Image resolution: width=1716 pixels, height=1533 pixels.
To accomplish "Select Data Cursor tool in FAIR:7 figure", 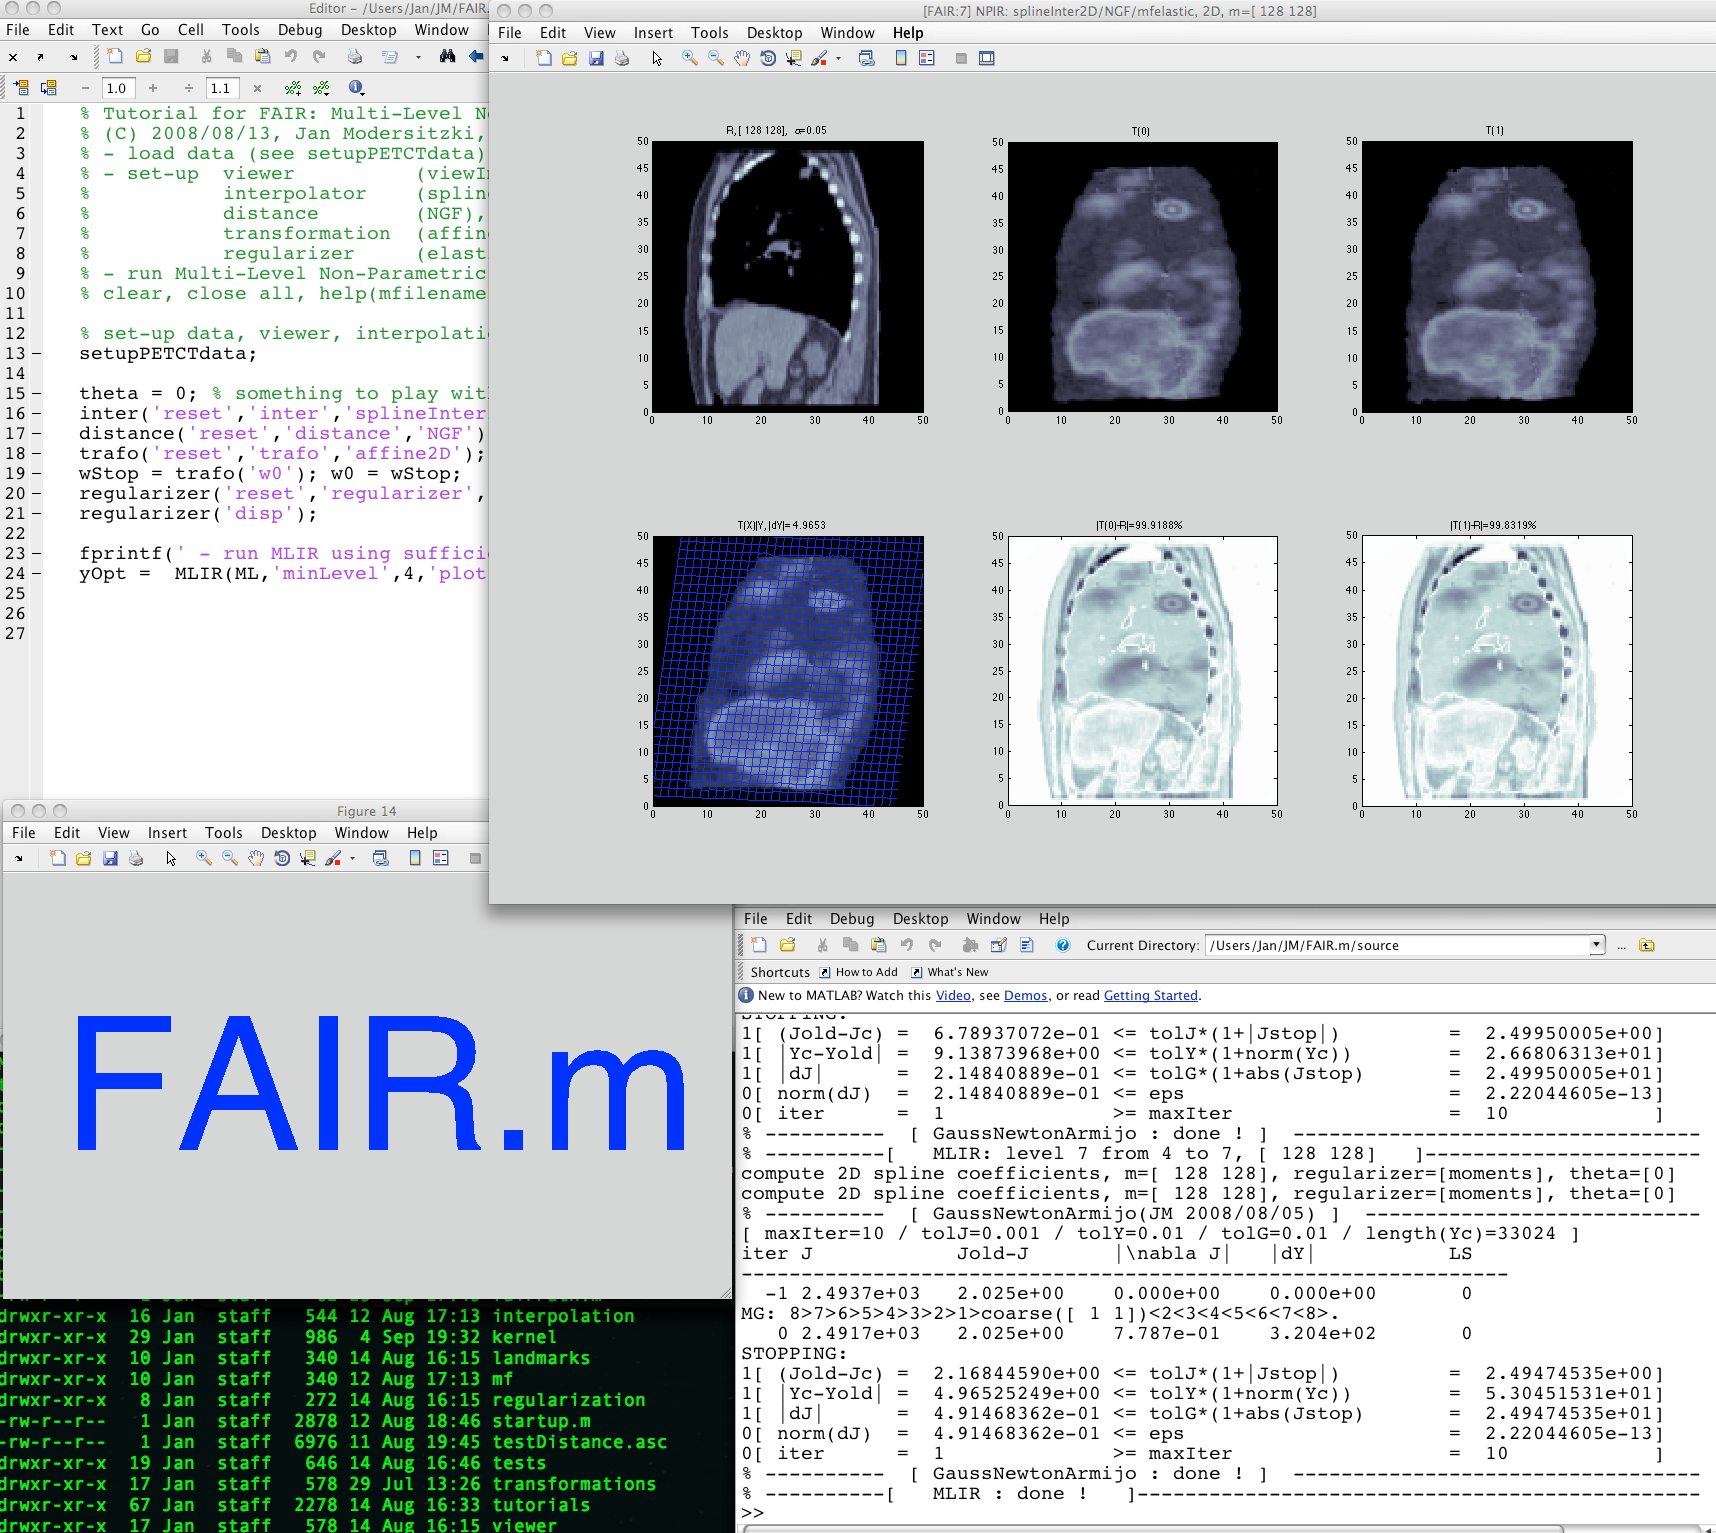I will point(794,58).
